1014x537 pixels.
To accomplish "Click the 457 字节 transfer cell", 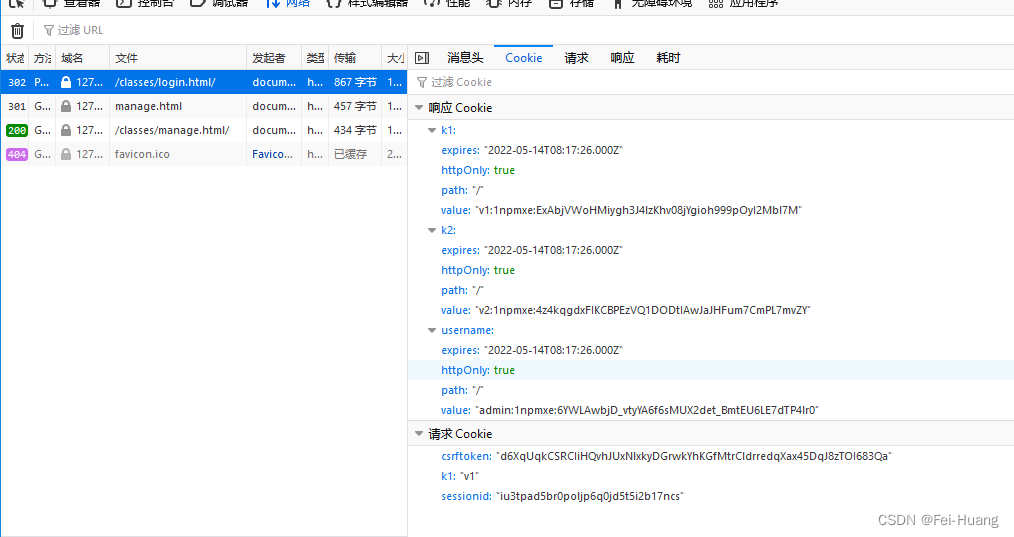I will [355, 106].
